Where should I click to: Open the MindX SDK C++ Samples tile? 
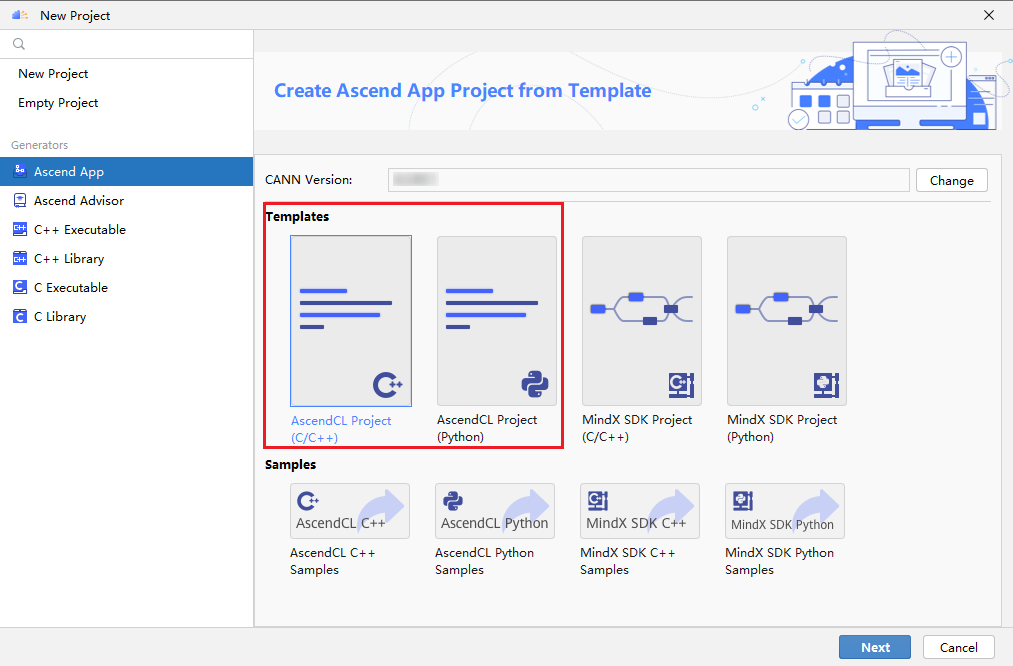(x=640, y=511)
